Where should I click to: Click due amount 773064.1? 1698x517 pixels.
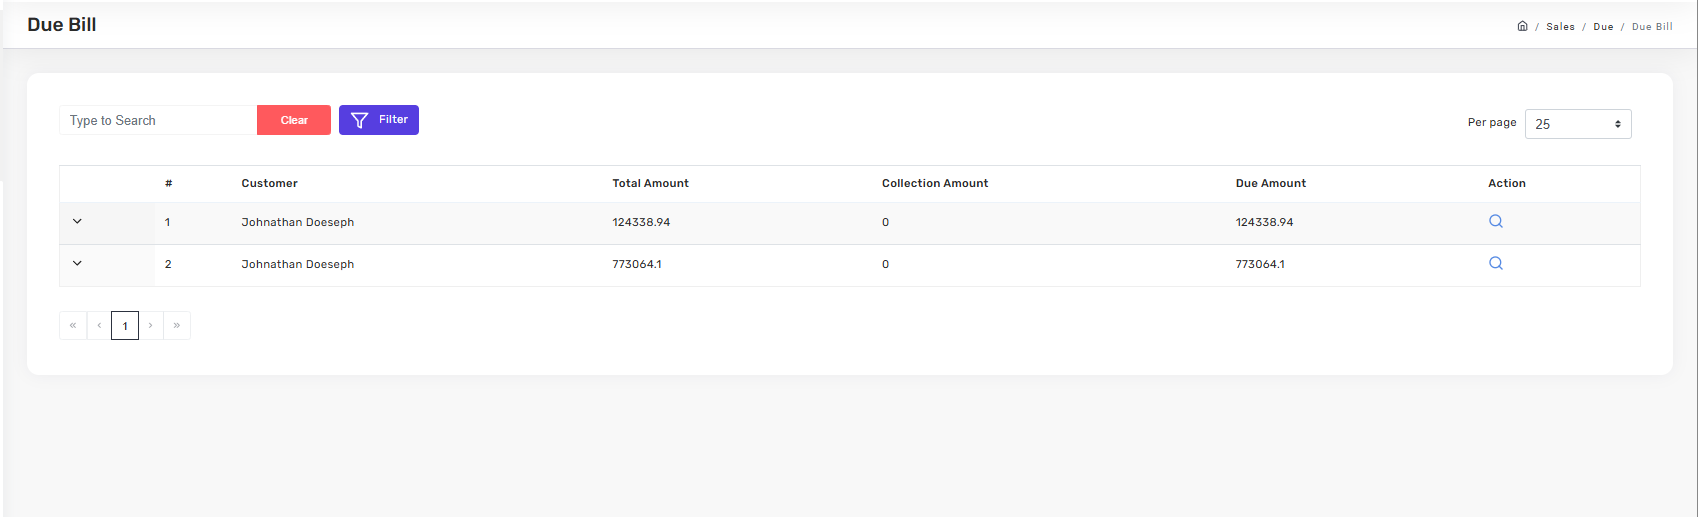tap(1260, 264)
